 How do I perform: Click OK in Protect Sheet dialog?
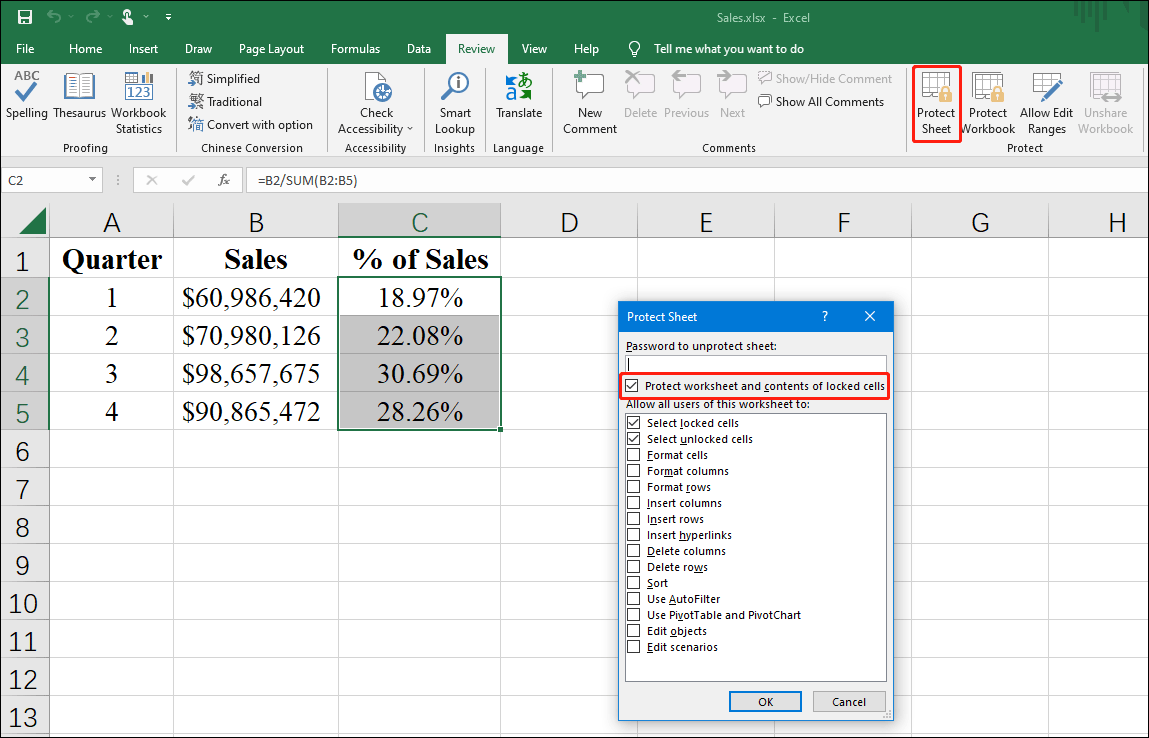tap(765, 701)
